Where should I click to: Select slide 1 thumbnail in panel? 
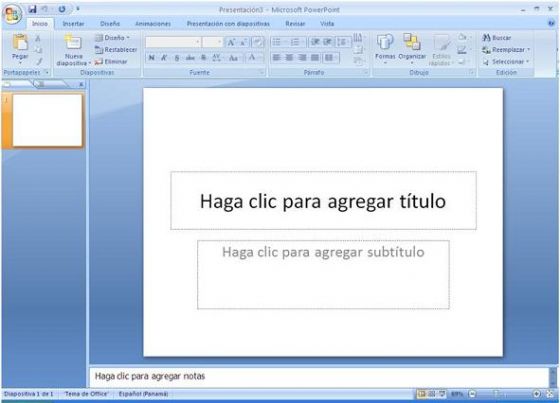click(47, 120)
